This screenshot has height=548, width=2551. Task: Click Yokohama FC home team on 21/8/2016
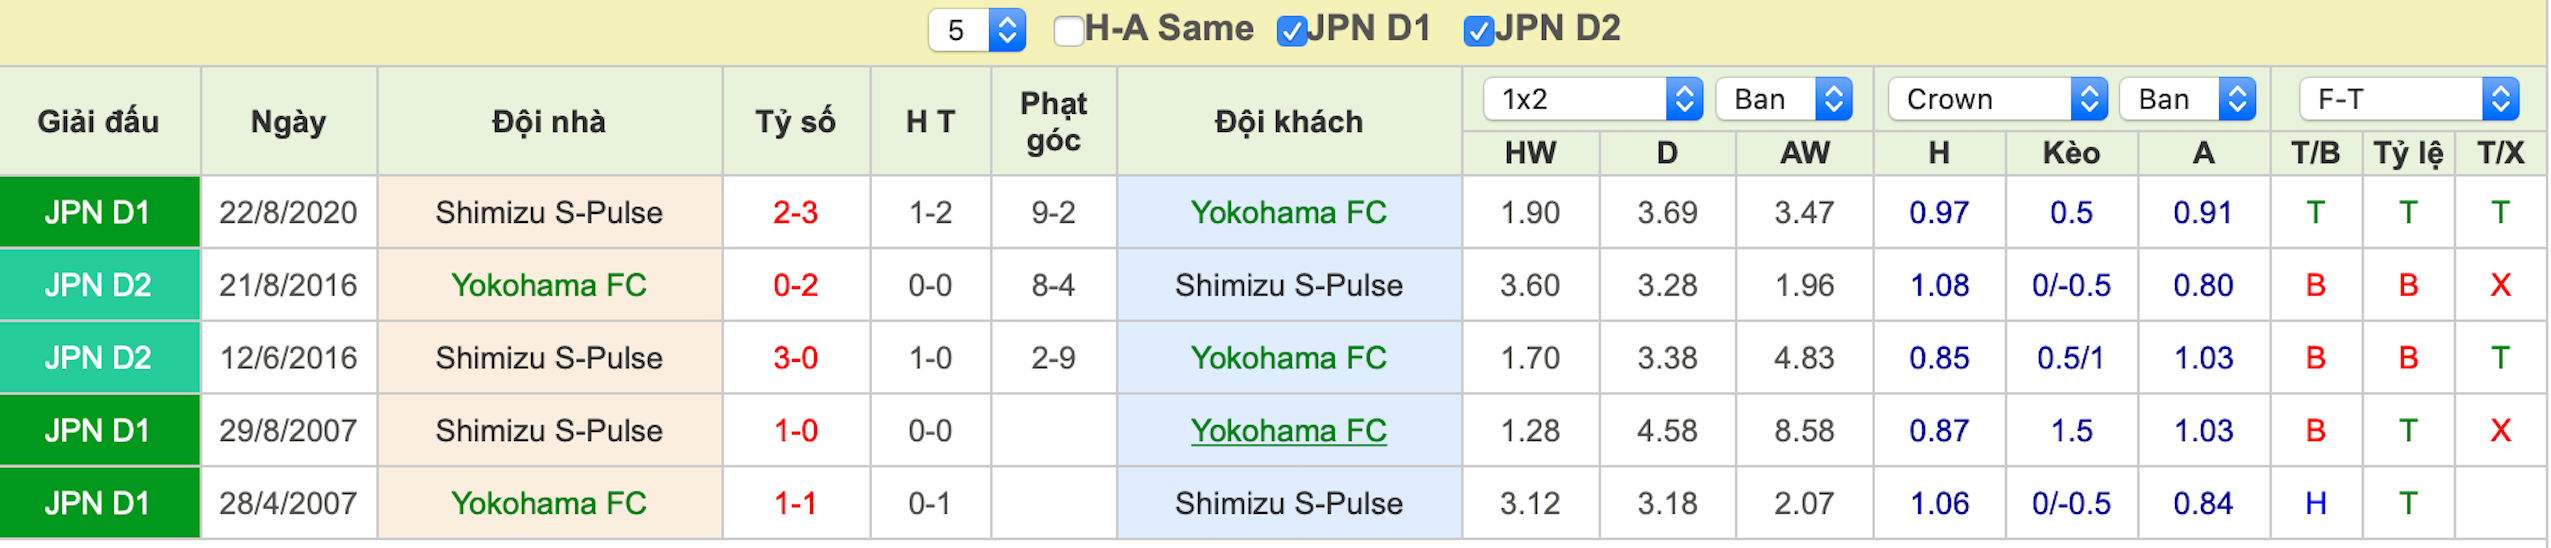coord(549,286)
